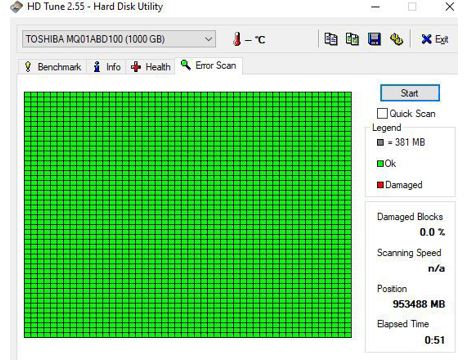Enable the Quick Scan checkbox
Image resolution: width=468 pixels, height=360 pixels.
tap(382, 113)
